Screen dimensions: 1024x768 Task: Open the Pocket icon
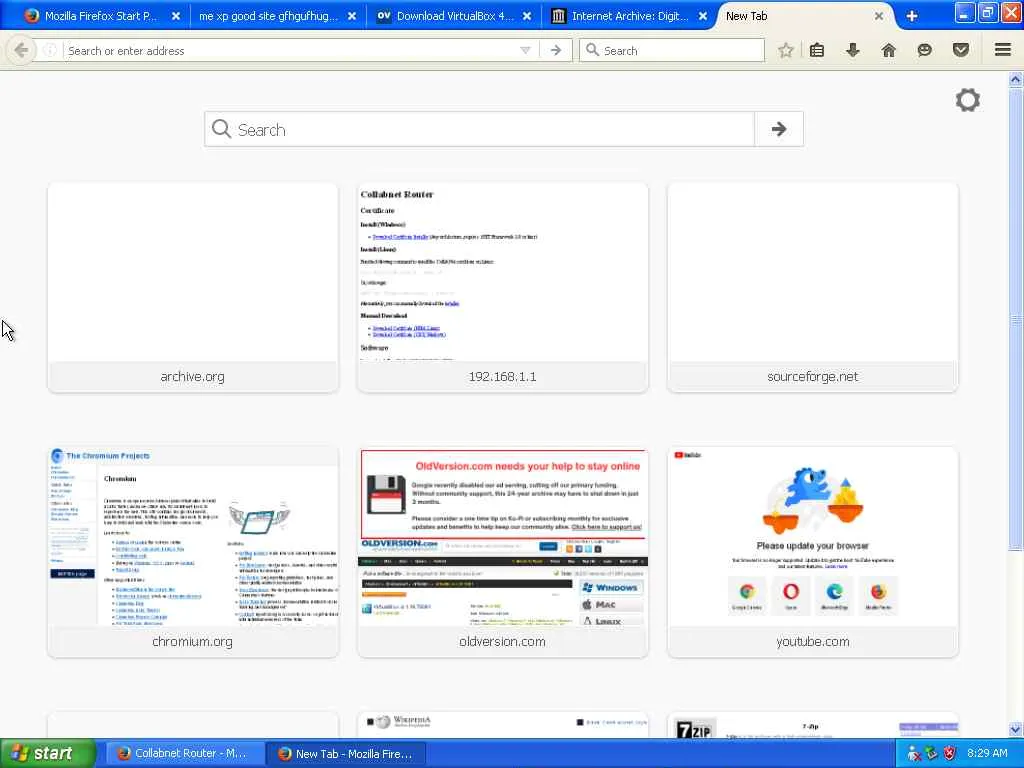[x=960, y=50]
